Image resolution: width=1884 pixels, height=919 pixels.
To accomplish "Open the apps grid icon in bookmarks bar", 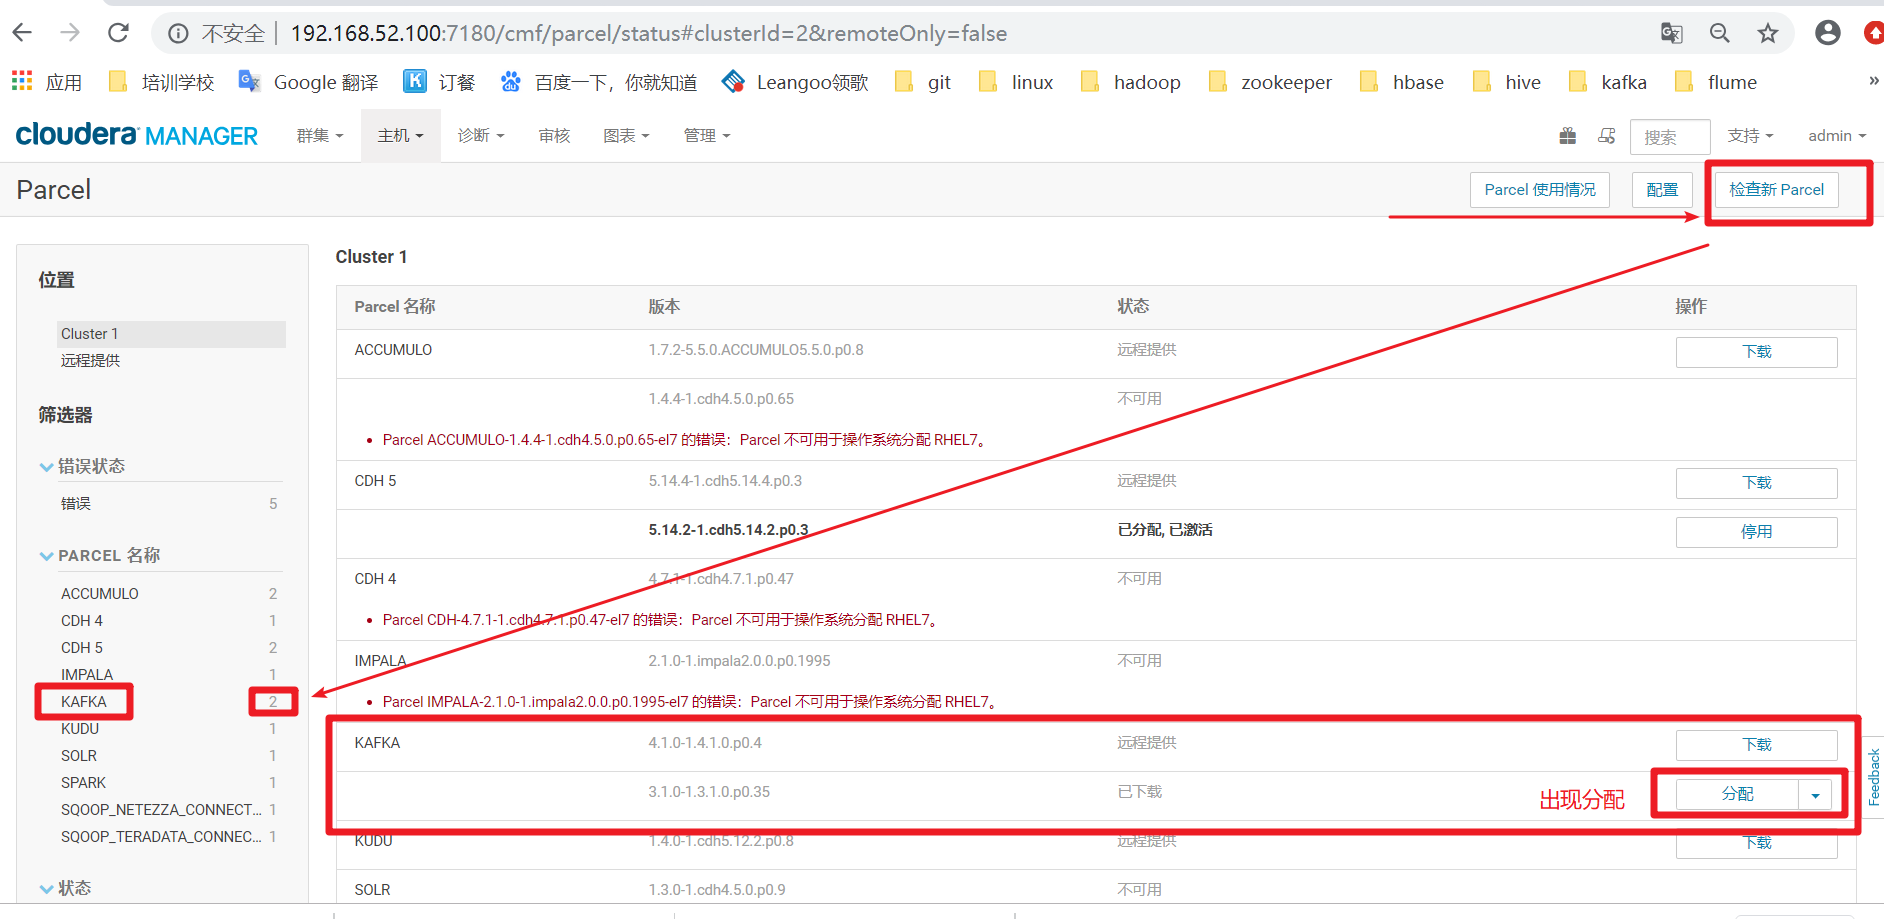I will click(22, 81).
